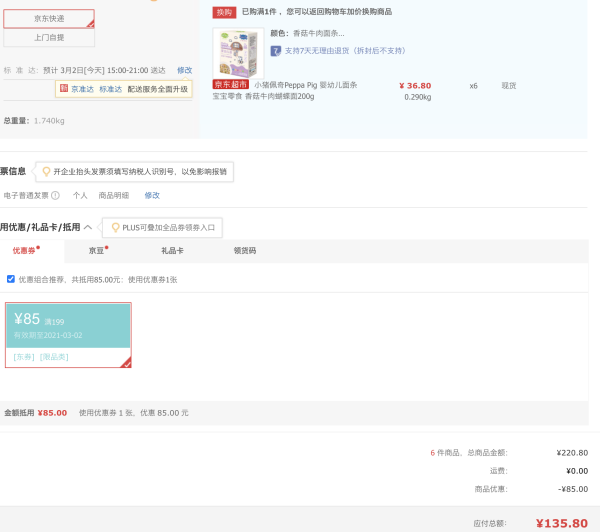Toggle 优惠组合推荐 checkbox
Image resolution: width=600 pixels, height=532 pixels.
11,279
